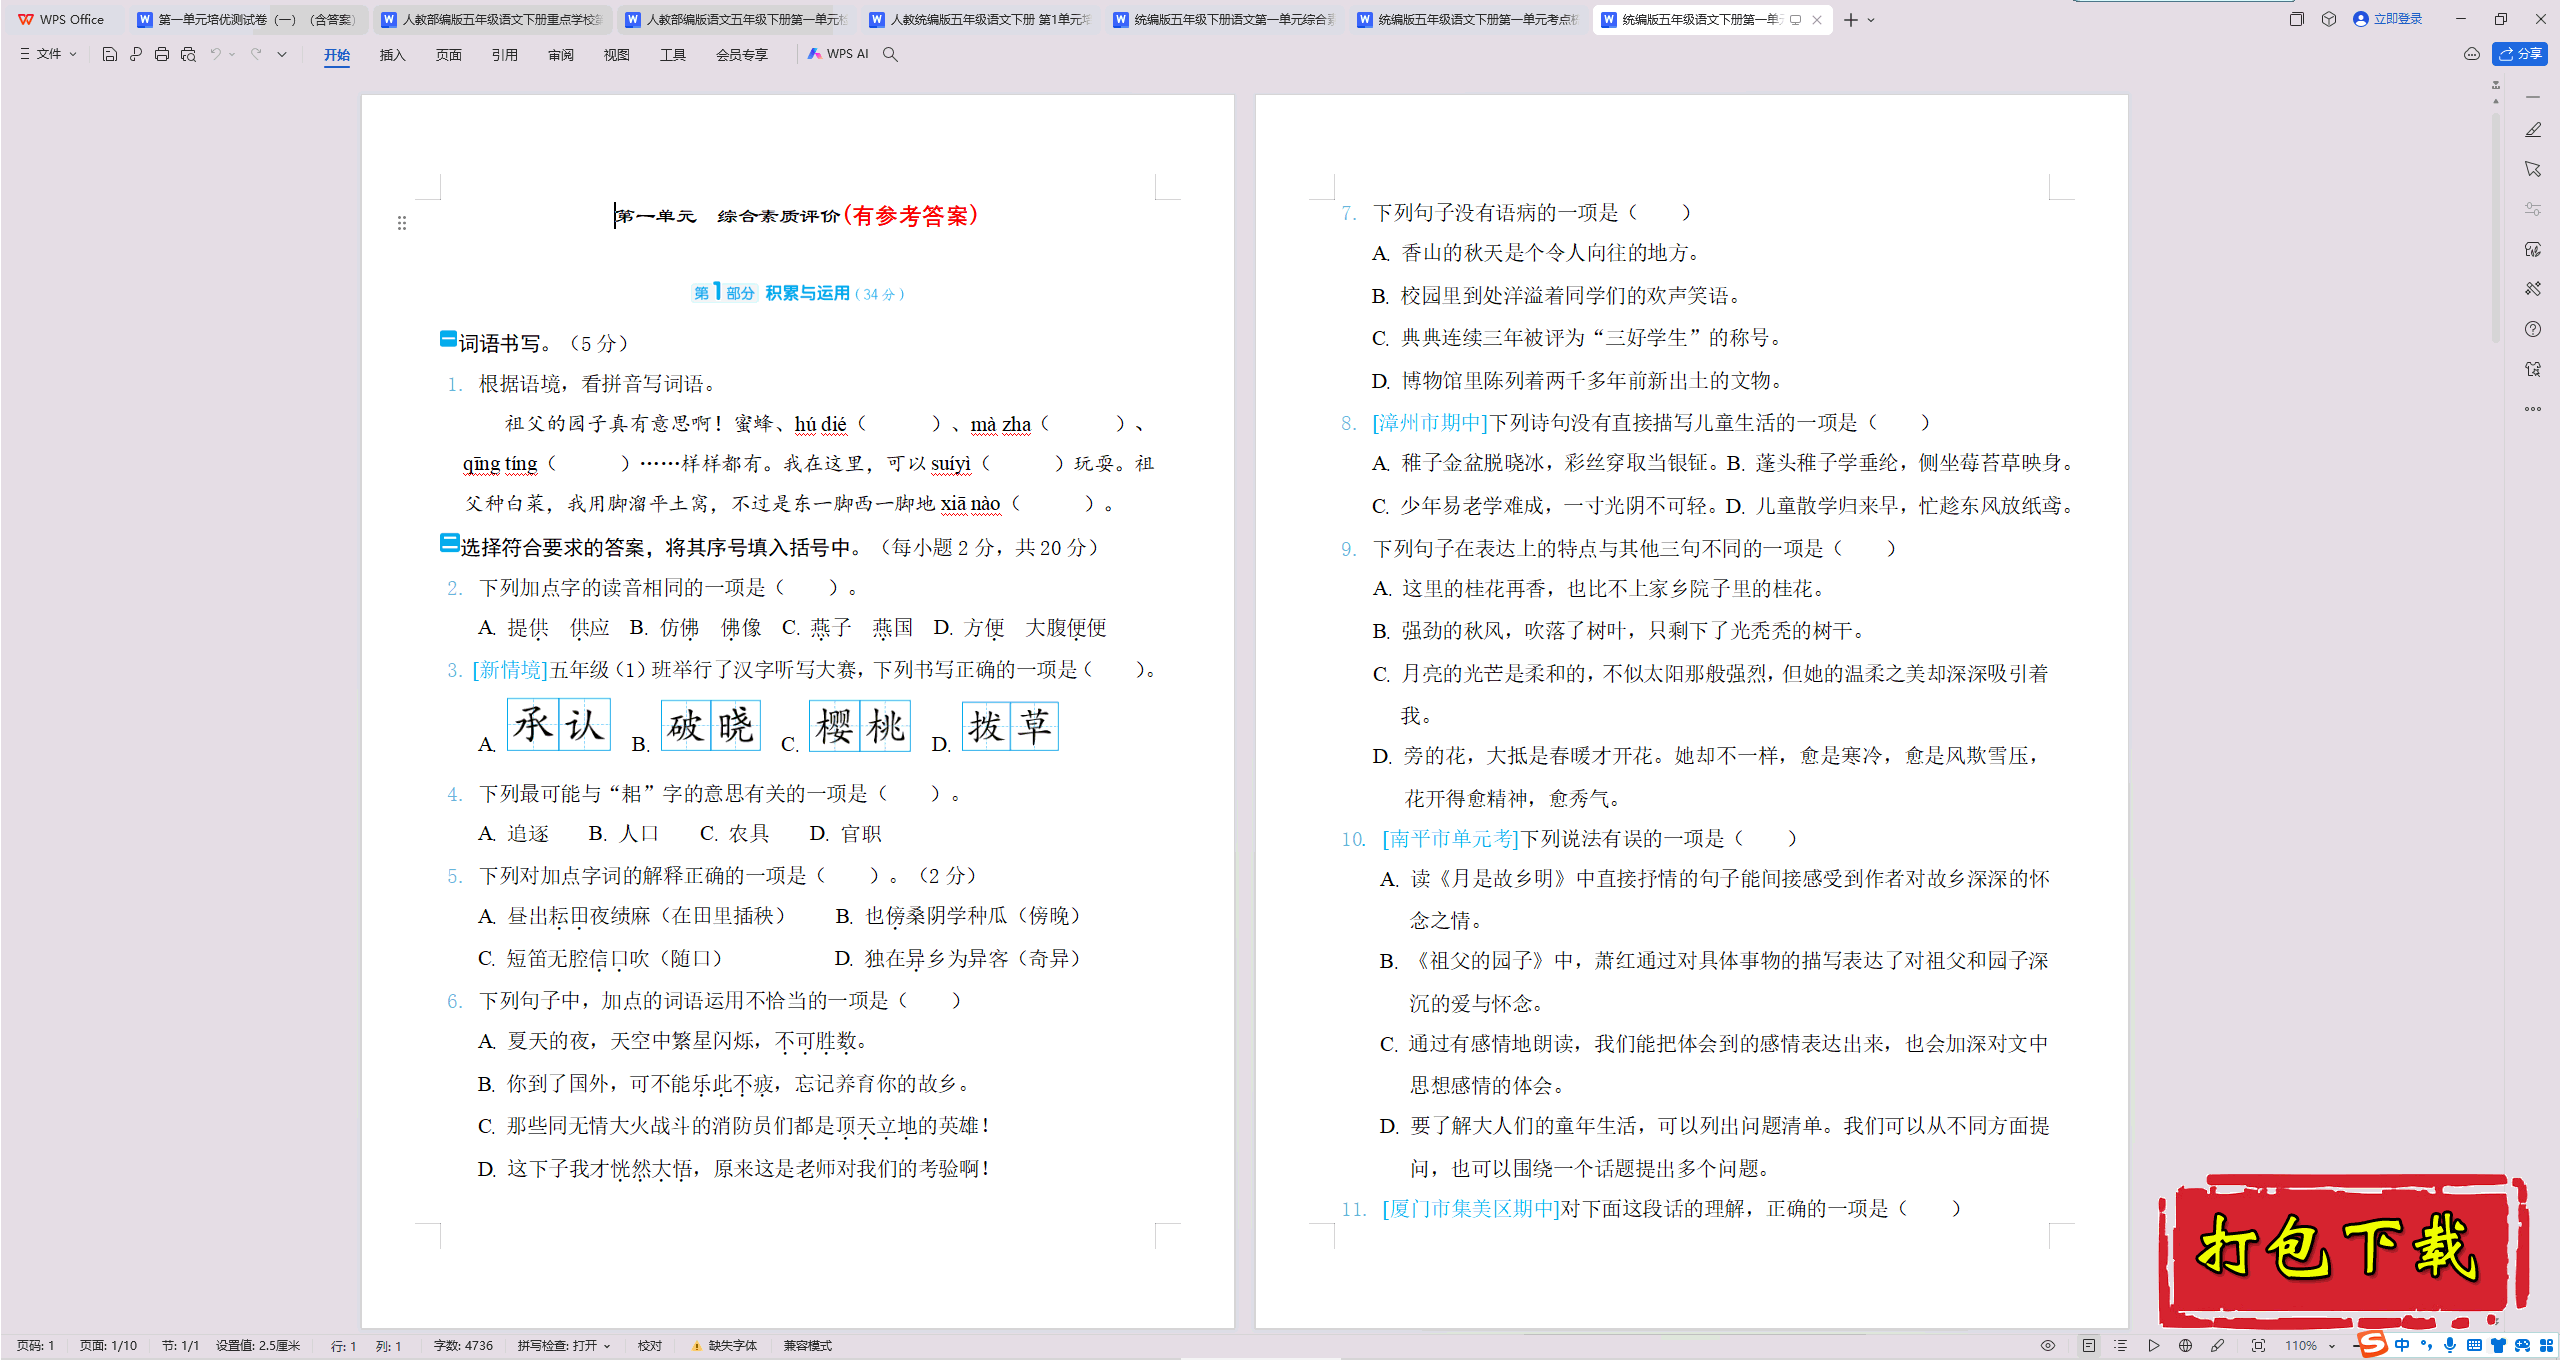Click the fit-page zoom icon
This screenshot has height=1360, width=2560.
click(2258, 1346)
